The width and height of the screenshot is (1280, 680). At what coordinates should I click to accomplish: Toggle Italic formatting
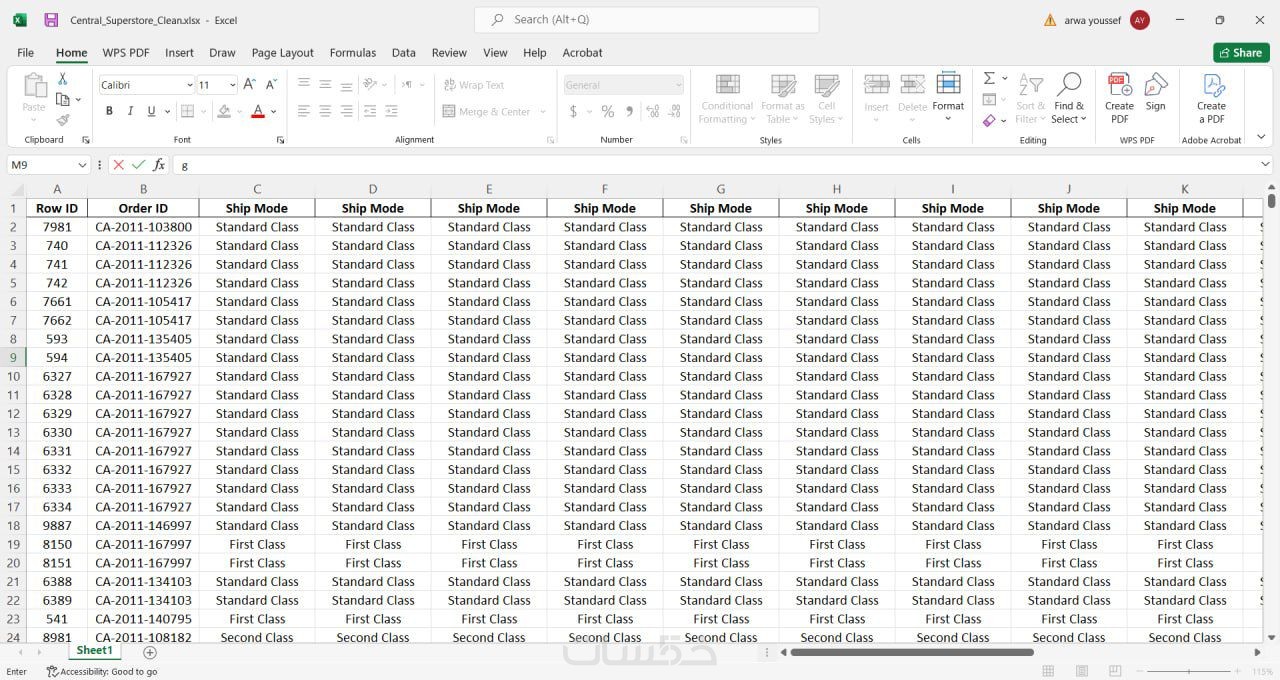130,112
